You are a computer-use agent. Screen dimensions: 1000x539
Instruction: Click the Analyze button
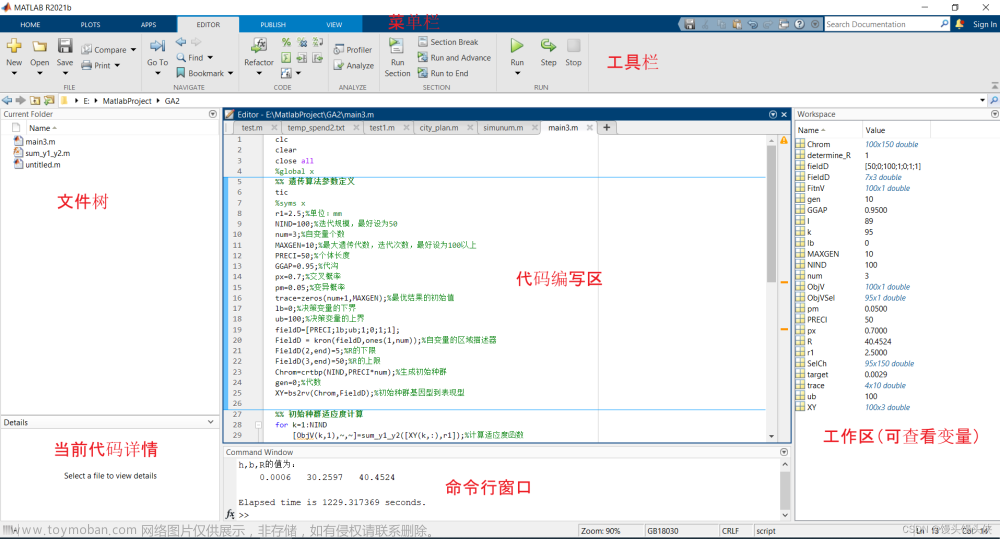[x=353, y=66]
